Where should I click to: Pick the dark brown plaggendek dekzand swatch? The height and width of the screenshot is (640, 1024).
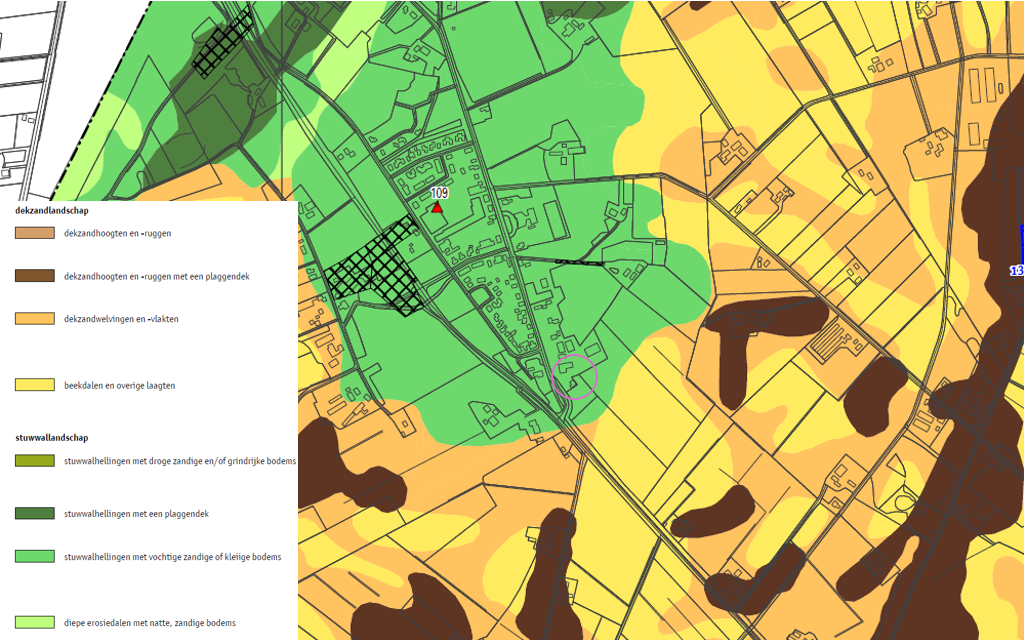point(35,276)
